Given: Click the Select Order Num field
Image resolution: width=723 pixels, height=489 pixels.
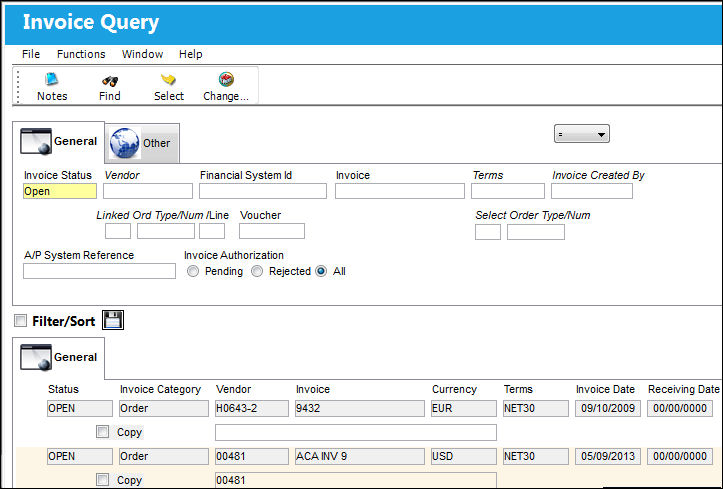Looking at the screenshot, I should (x=536, y=232).
